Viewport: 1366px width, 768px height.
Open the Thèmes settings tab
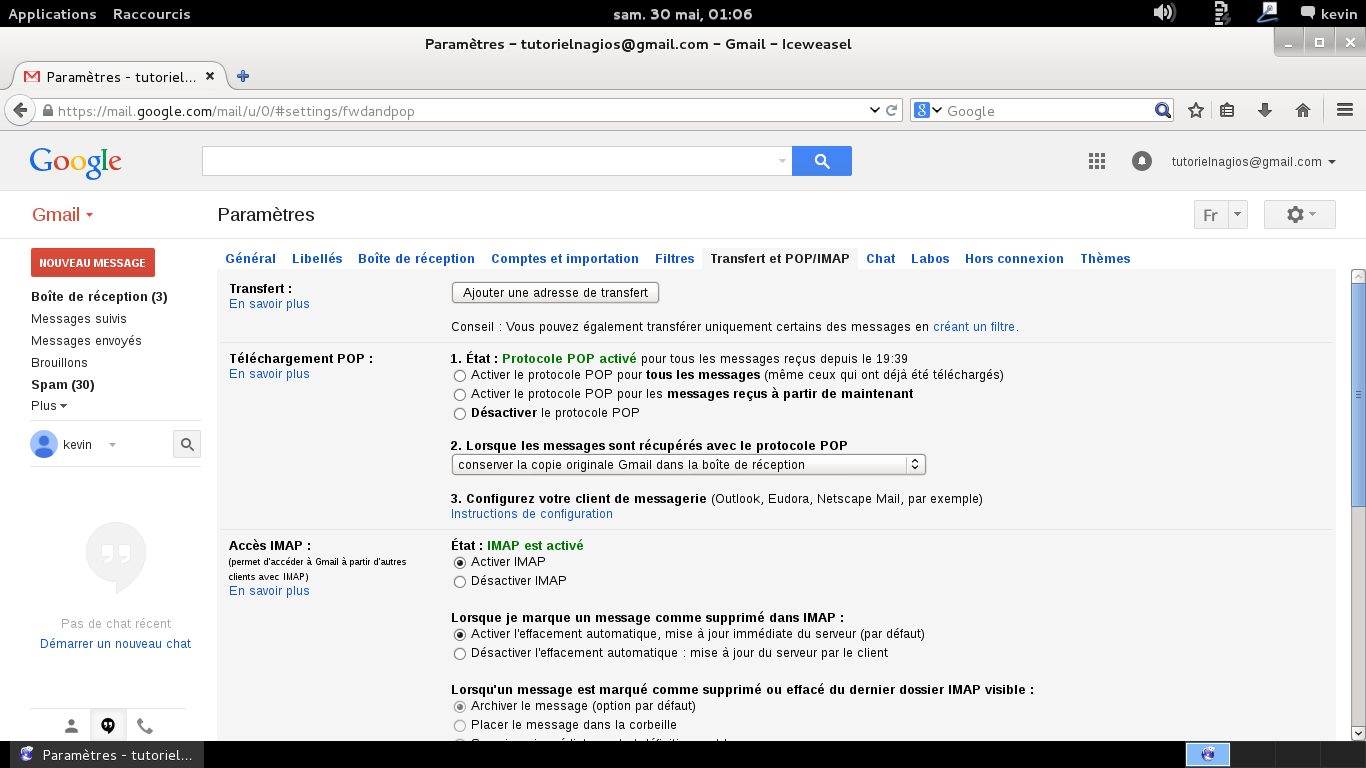tap(1105, 259)
